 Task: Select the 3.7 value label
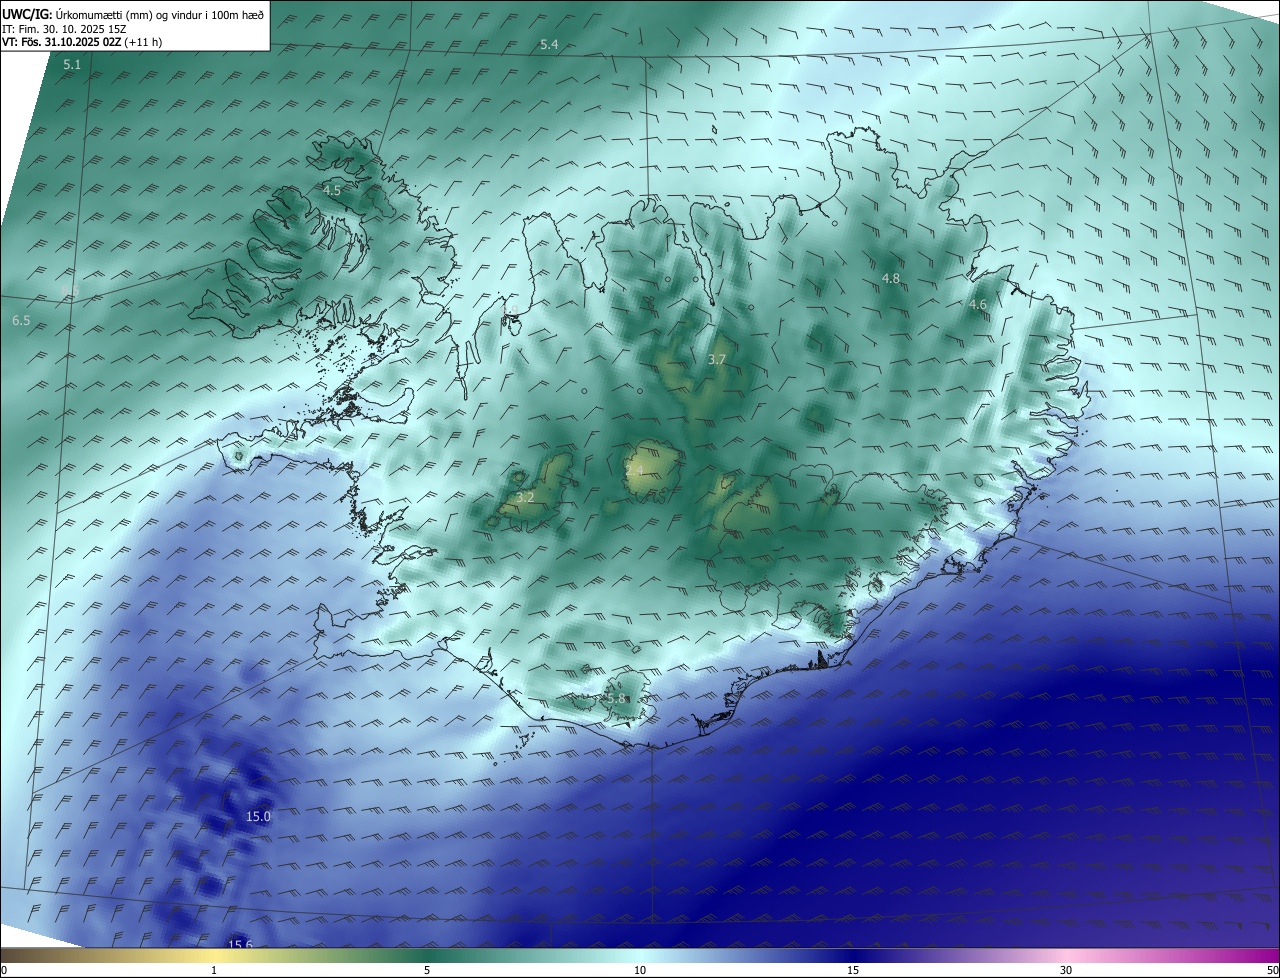pyautogui.click(x=717, y=359)
